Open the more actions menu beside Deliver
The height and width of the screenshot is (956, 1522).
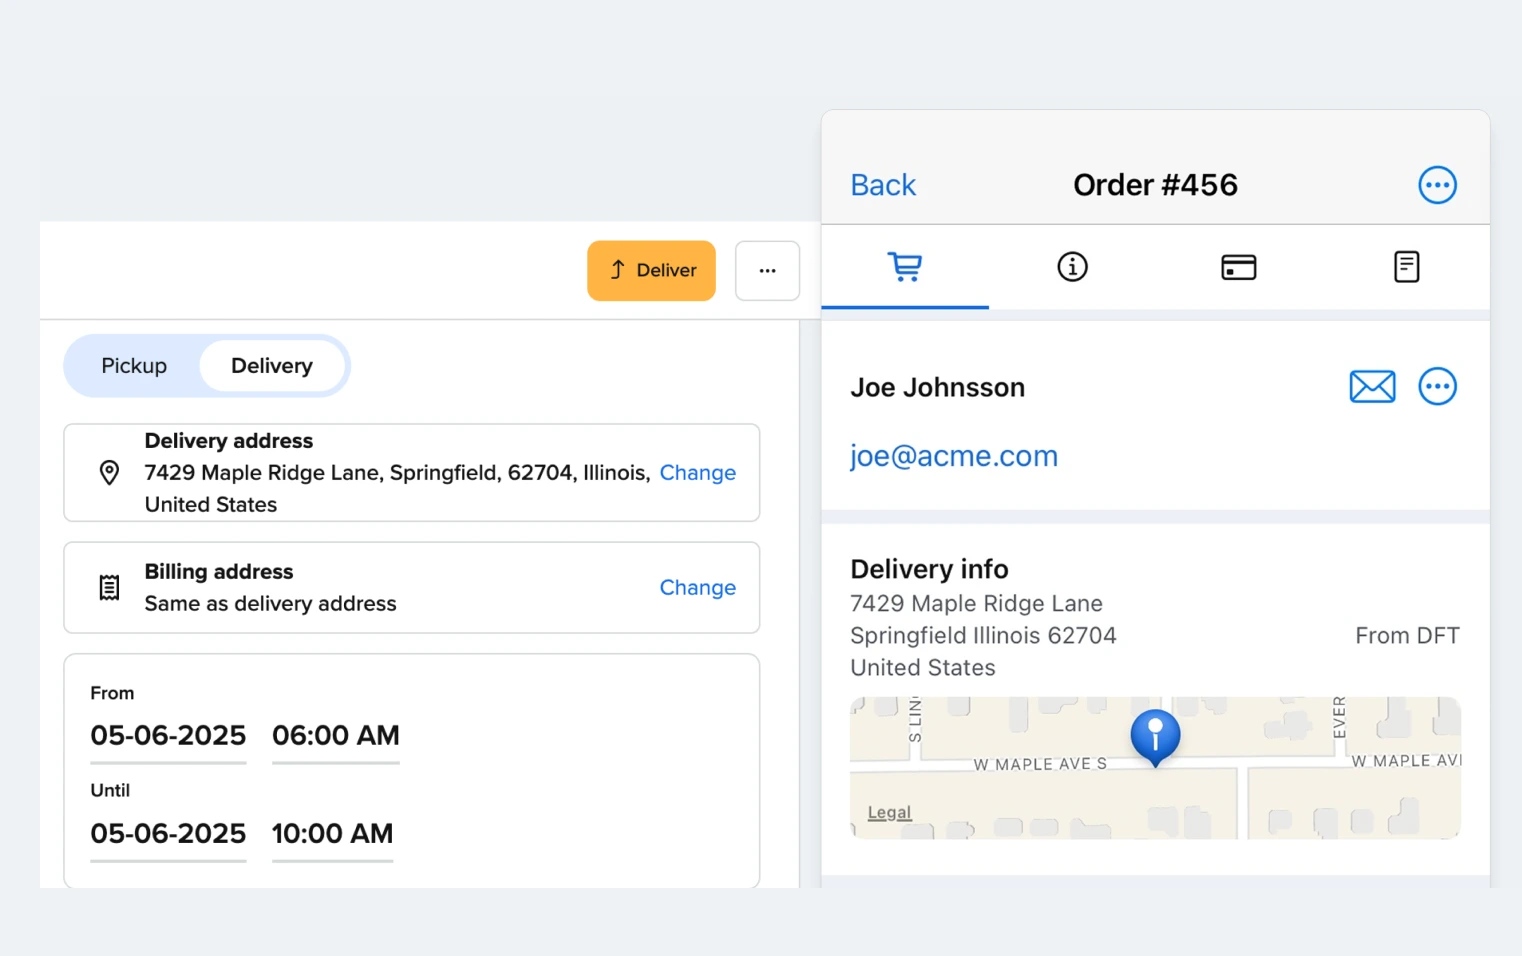pos(767,270)
